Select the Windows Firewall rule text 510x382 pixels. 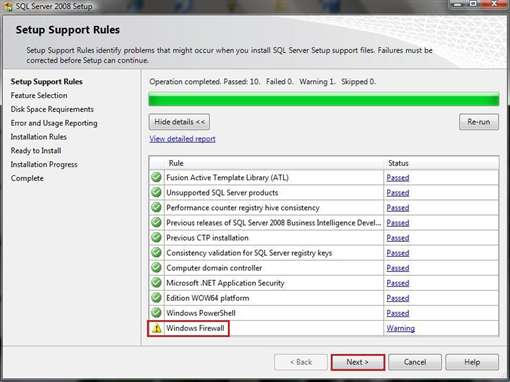point(195,328)
